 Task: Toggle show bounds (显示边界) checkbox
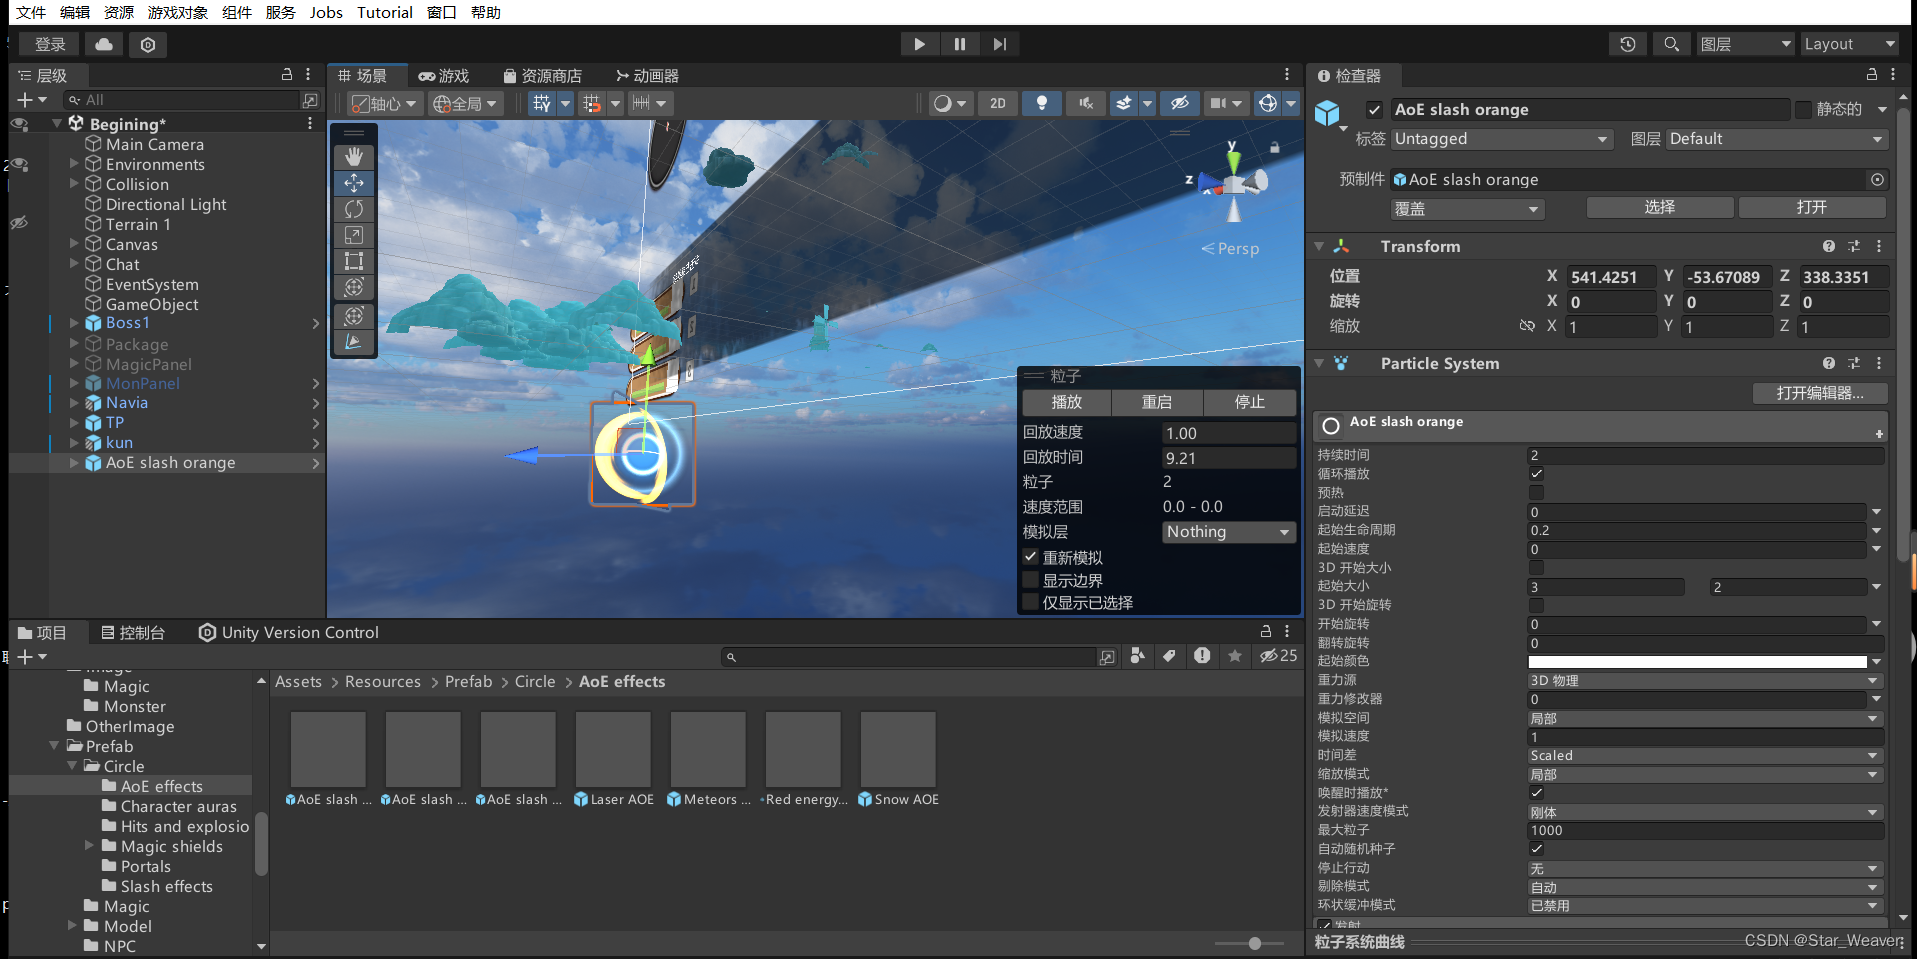1030,580
